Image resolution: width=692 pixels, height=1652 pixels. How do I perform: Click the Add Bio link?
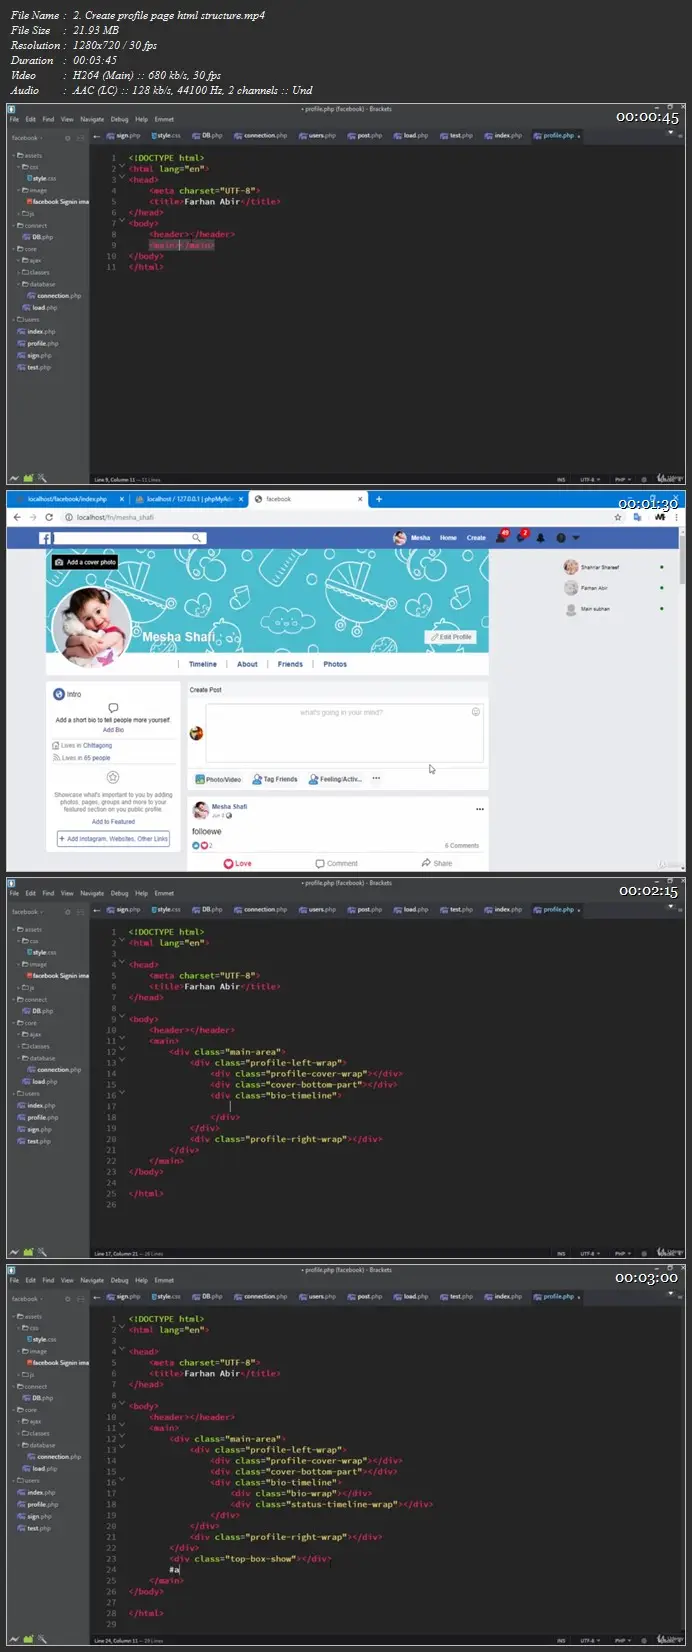pyautogui.click(x=113, y=730)
